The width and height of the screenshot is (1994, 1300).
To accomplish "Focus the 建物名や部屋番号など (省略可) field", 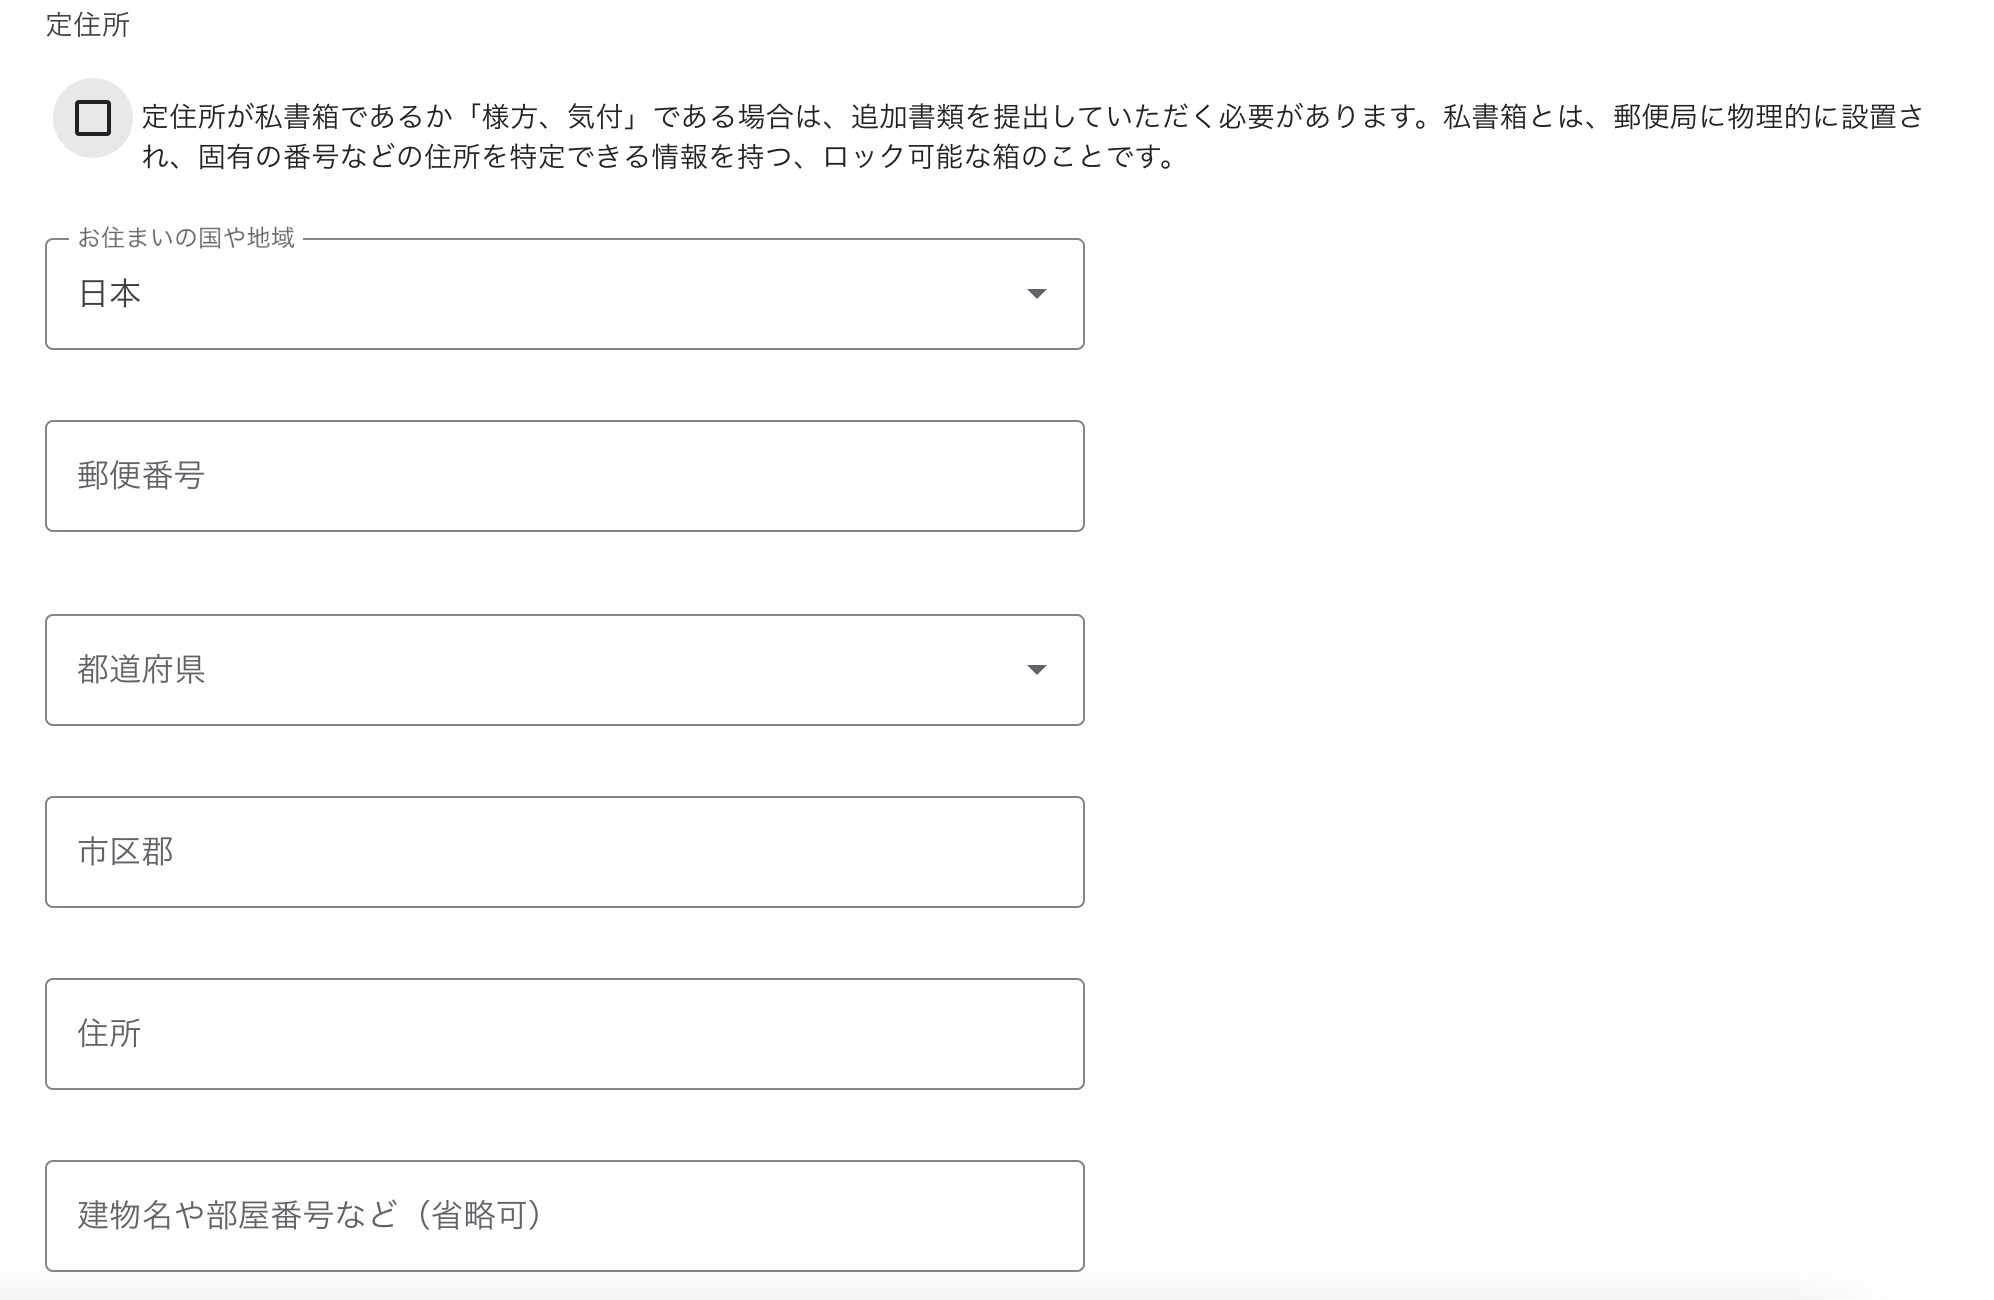I will click(564, 1216).
